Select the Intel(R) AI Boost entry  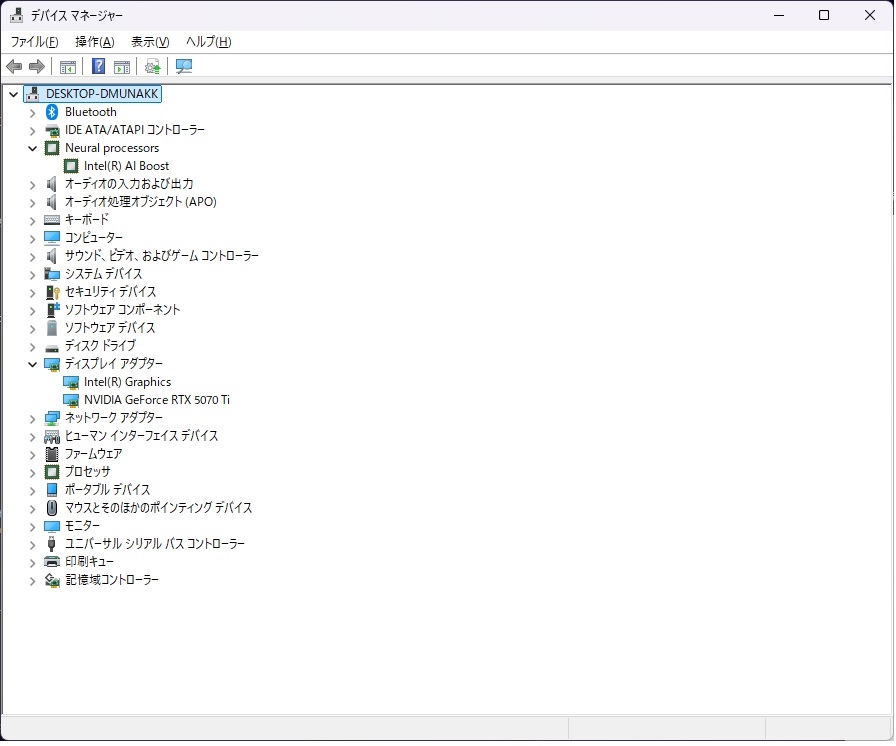(x=126, y=166)
